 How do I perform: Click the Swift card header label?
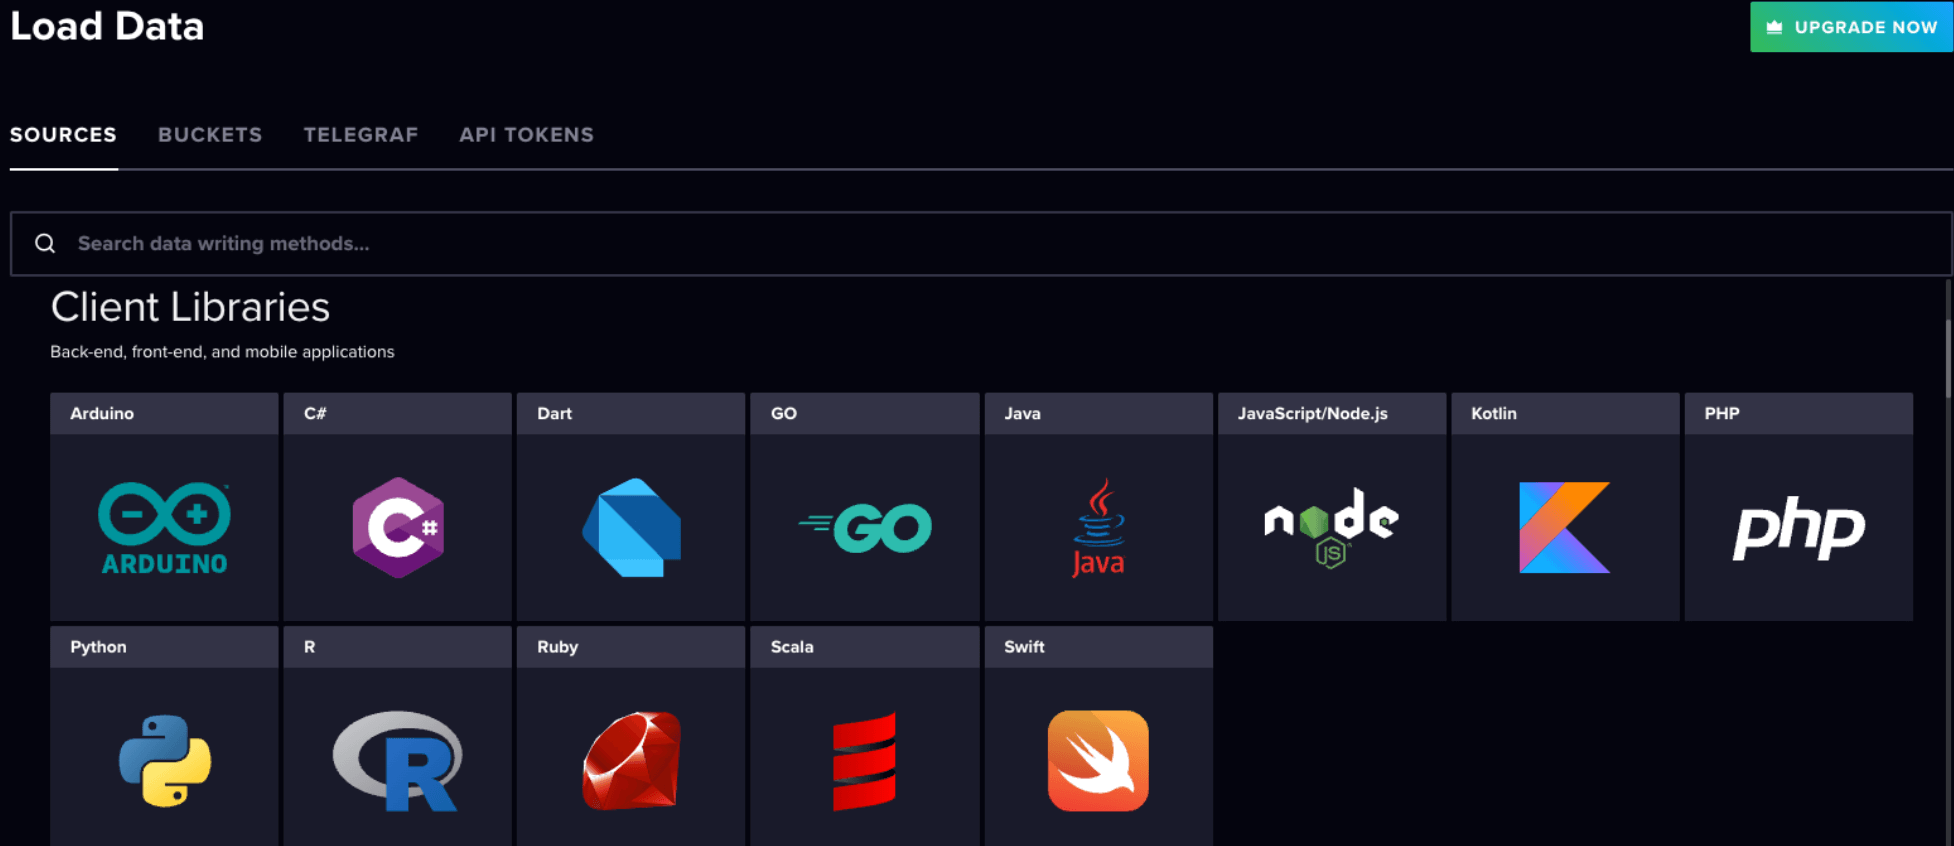[1024, 647]
